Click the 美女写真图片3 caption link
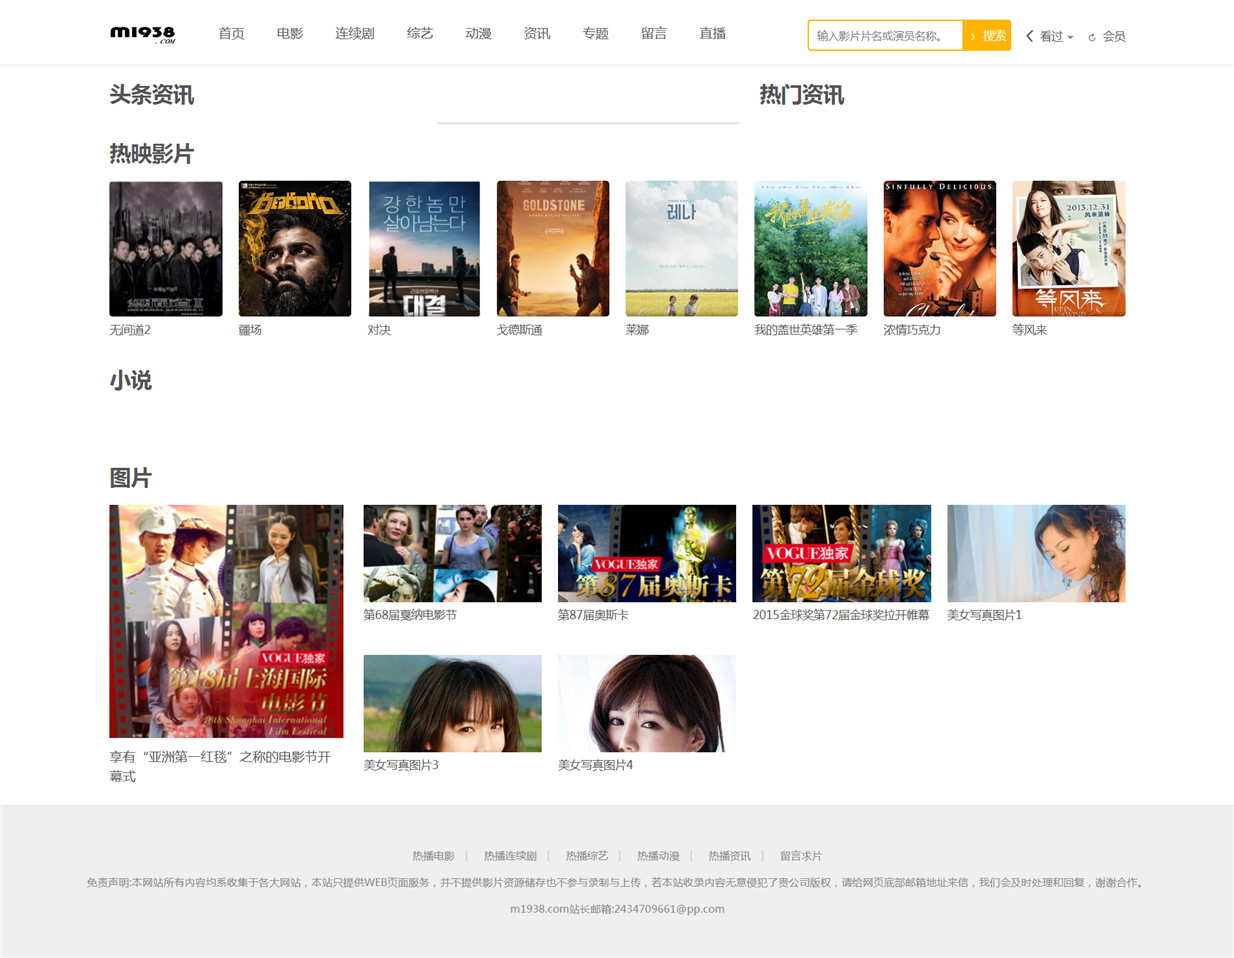Screen dimensions: 1234x958 tap(401, 765)
